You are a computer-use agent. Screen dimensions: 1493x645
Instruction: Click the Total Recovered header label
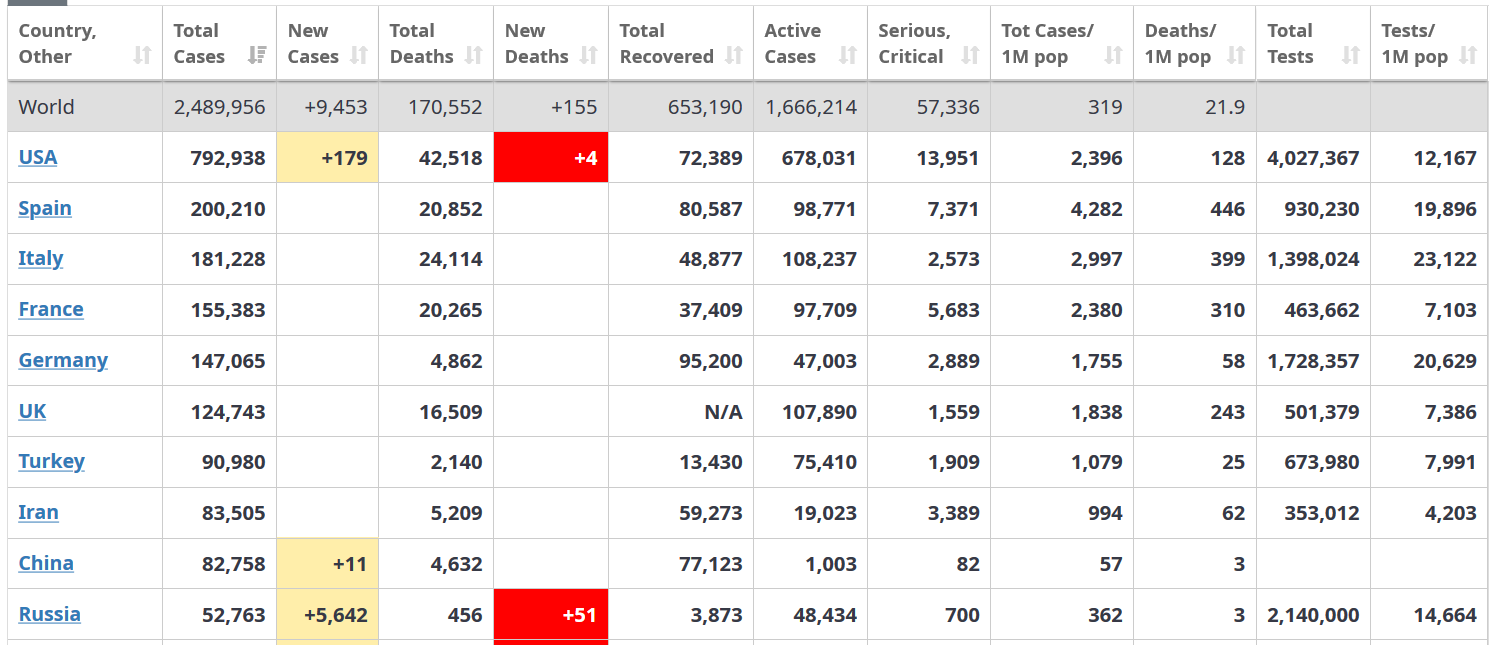coord(666,44)
